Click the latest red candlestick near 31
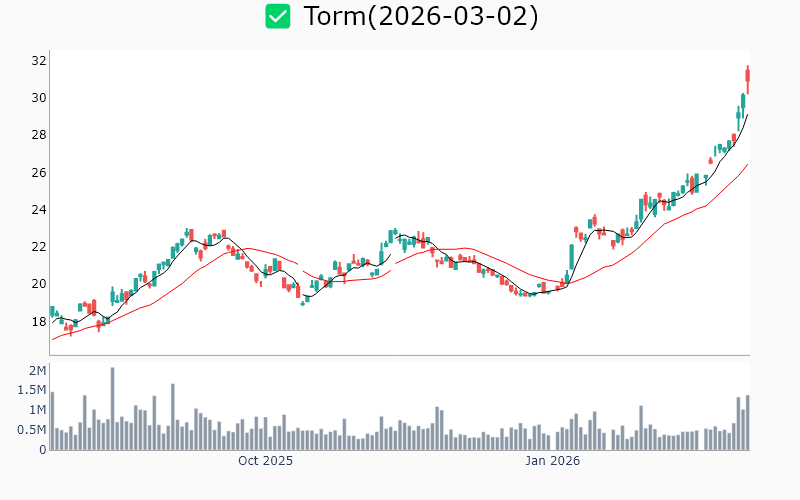The height and width of the screenshot is (500, 800). coord(747,78)
